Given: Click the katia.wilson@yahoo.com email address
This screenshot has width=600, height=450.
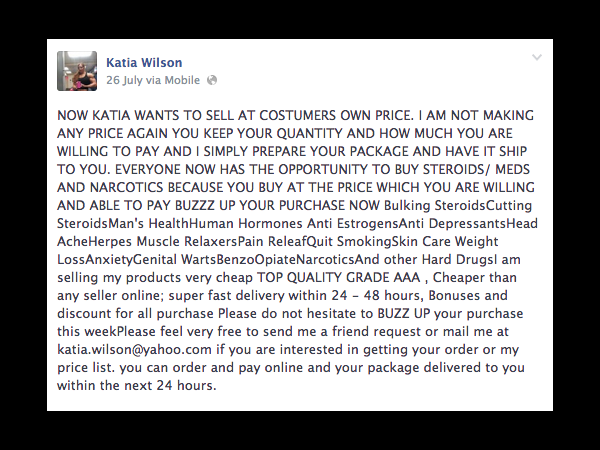Looking at the screenshot, I should 134,349.
